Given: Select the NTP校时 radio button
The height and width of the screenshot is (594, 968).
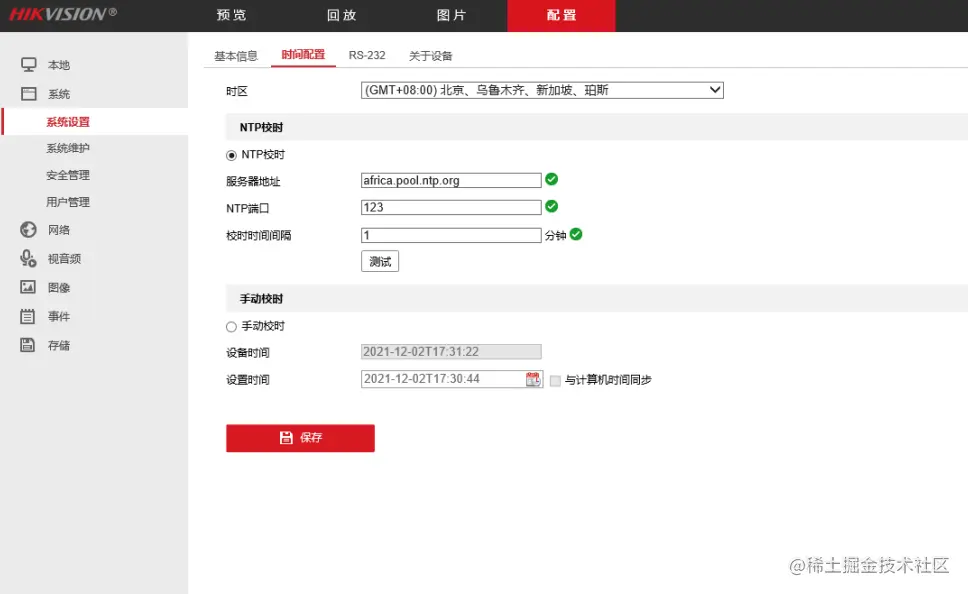Looking at the screenshot, I should point(232,155).
